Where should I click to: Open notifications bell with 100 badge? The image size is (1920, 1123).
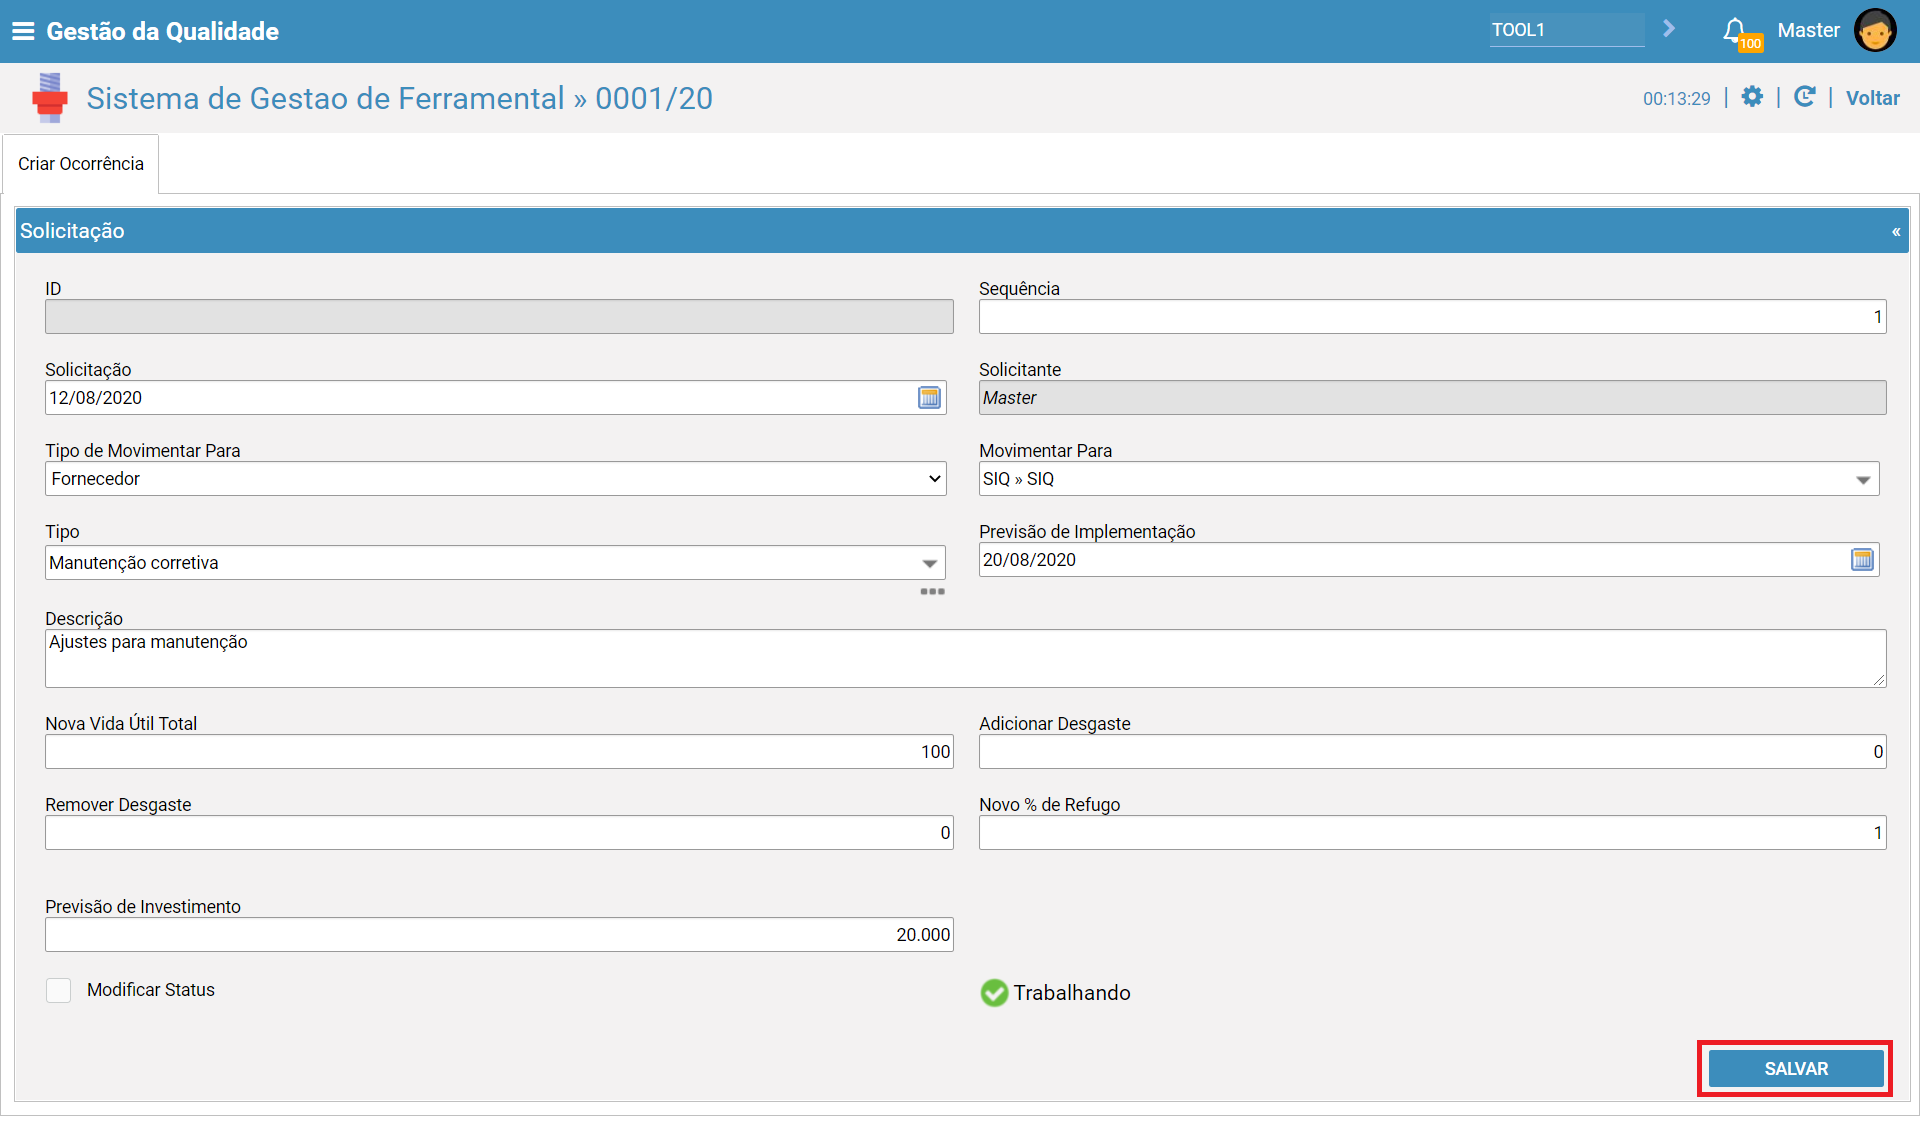tap(1741, 33)
